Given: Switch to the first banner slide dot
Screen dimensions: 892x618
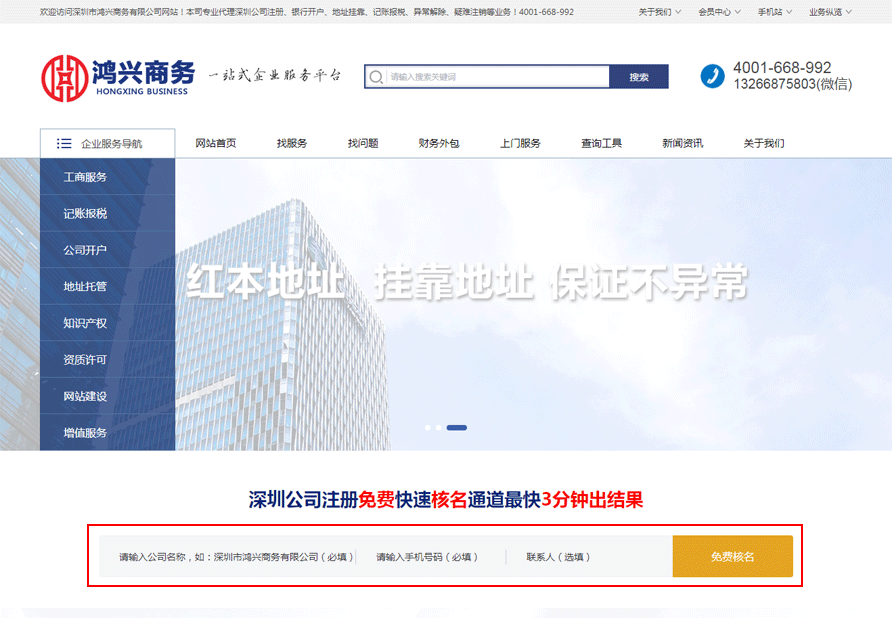Looking at the screenshot, I should point(427,428).
